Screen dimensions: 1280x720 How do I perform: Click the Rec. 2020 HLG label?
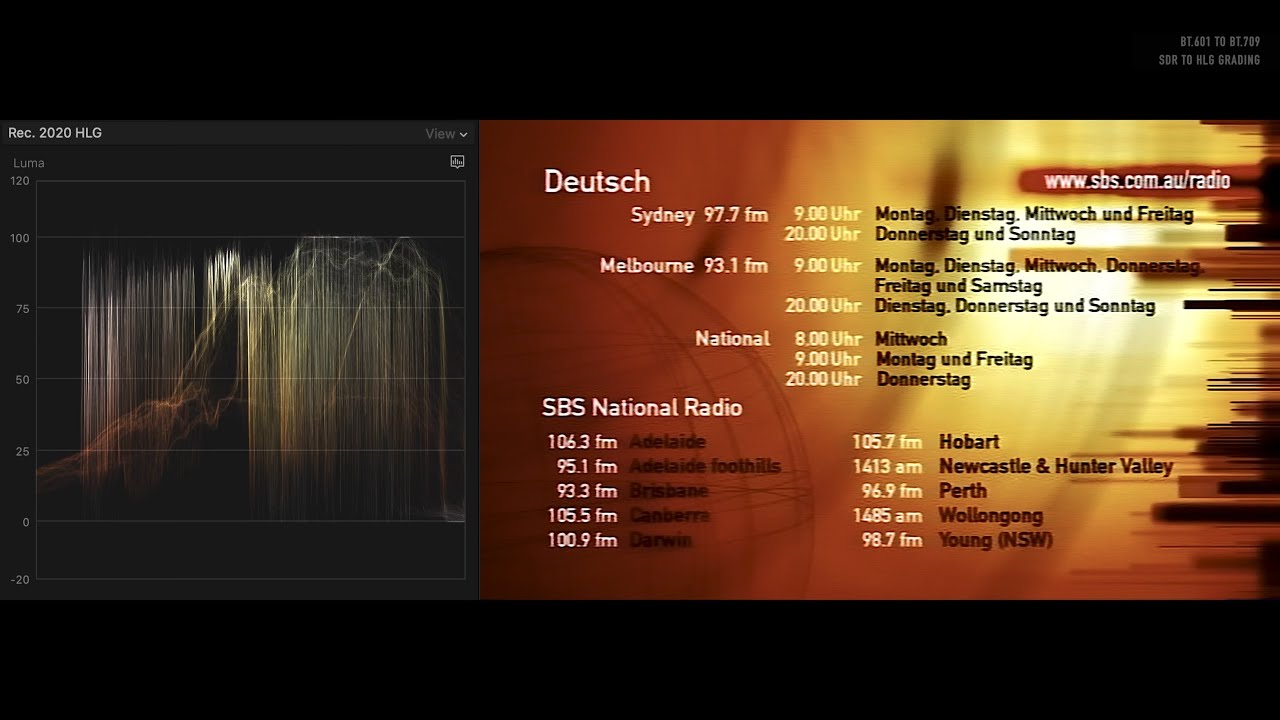(x=55, y=133)
